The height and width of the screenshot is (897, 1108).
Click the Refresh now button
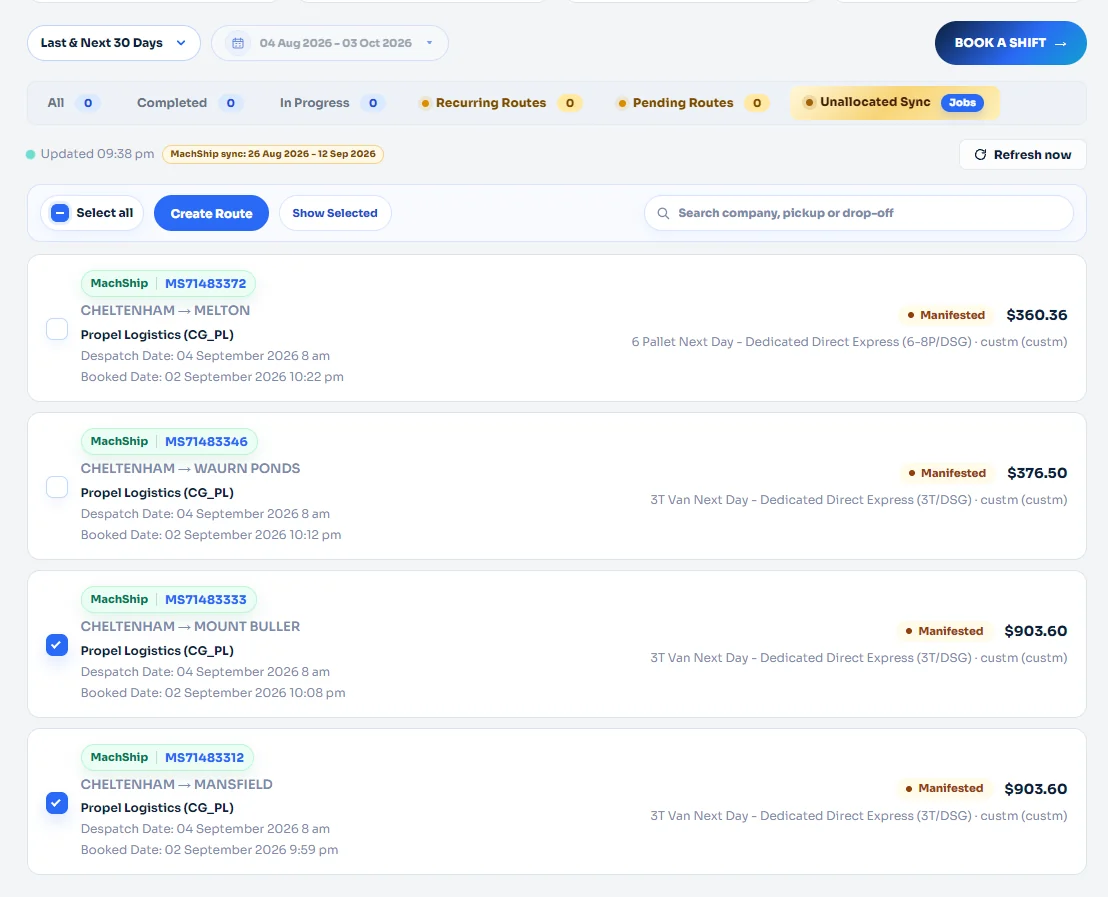coord(1022,155)
